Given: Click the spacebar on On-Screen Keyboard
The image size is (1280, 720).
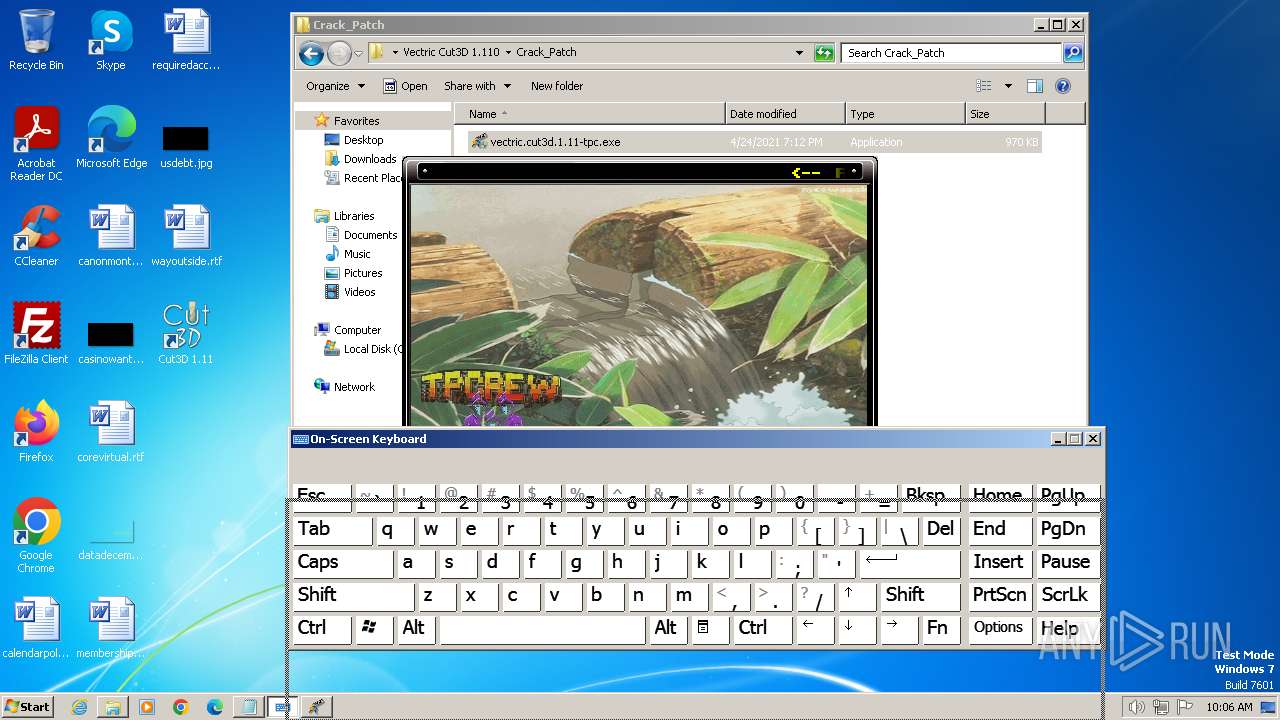Looking at the screenshot, I should [x=542, y=629].
